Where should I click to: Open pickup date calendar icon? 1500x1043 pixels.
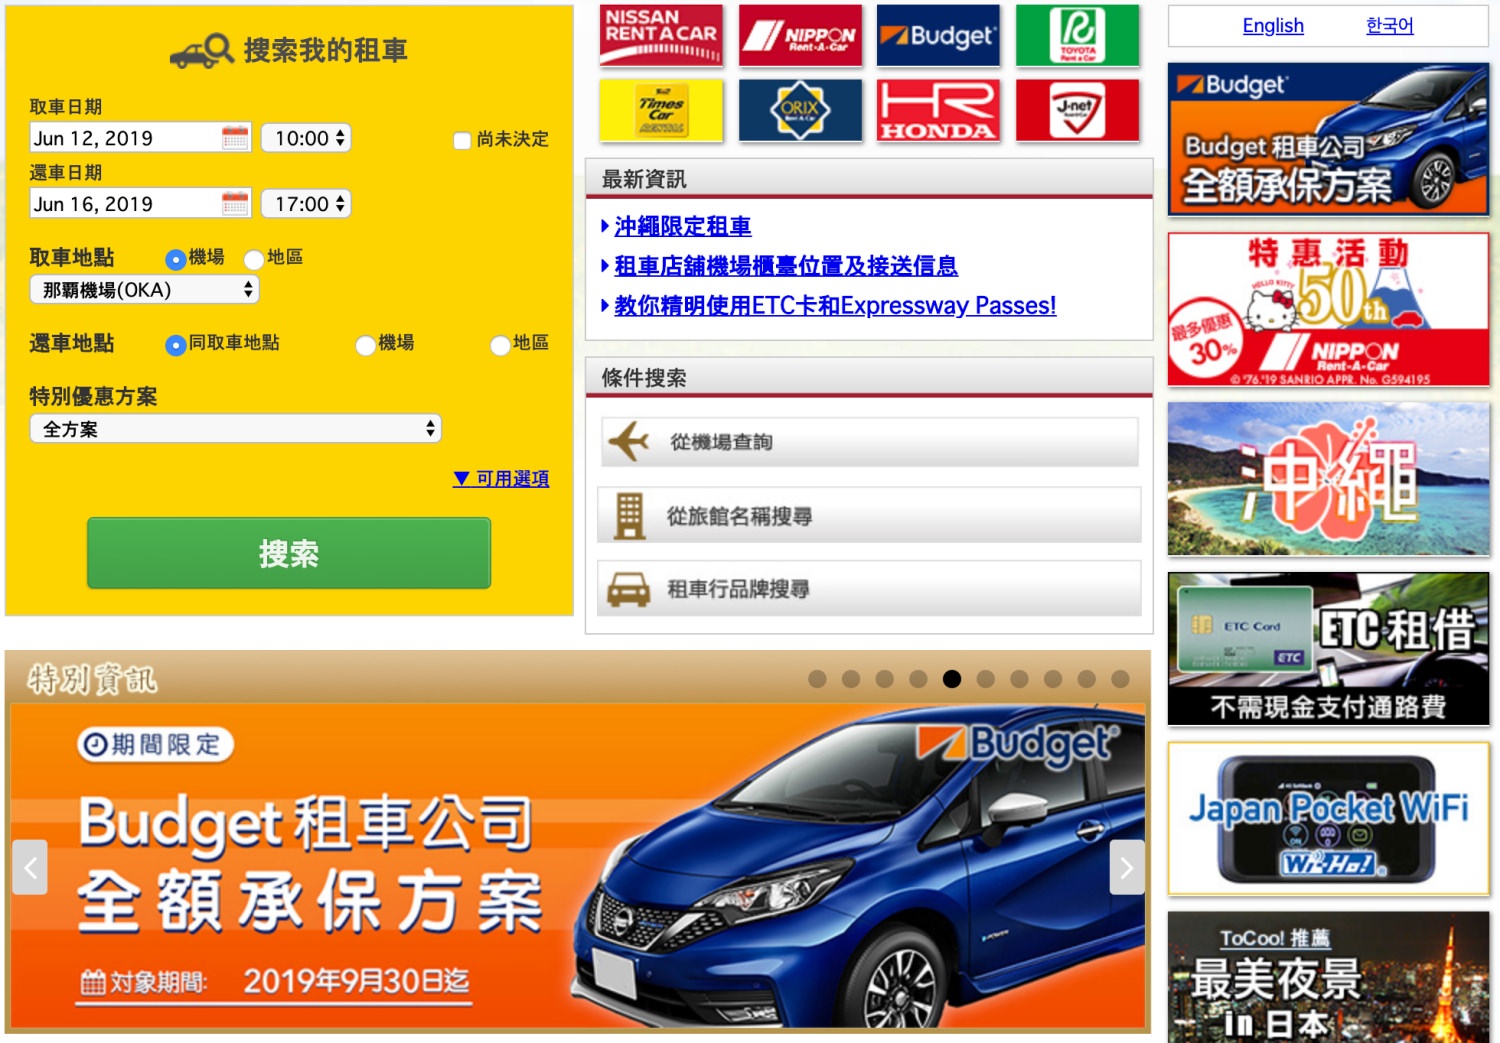235,138
